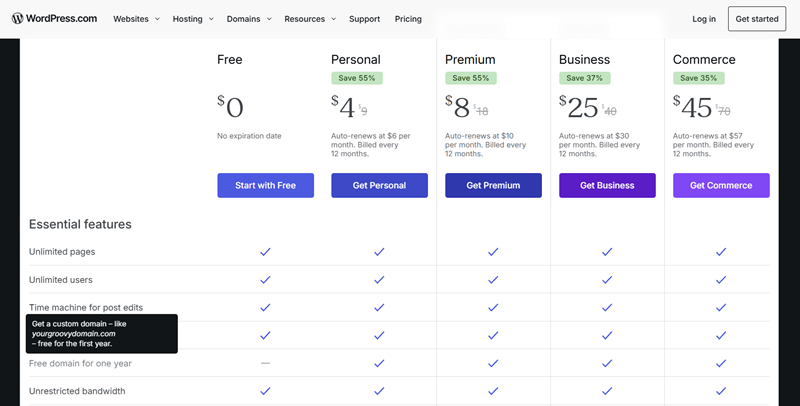Click the Premium Save 55% badge
The image size is (800, 406).
470,78
